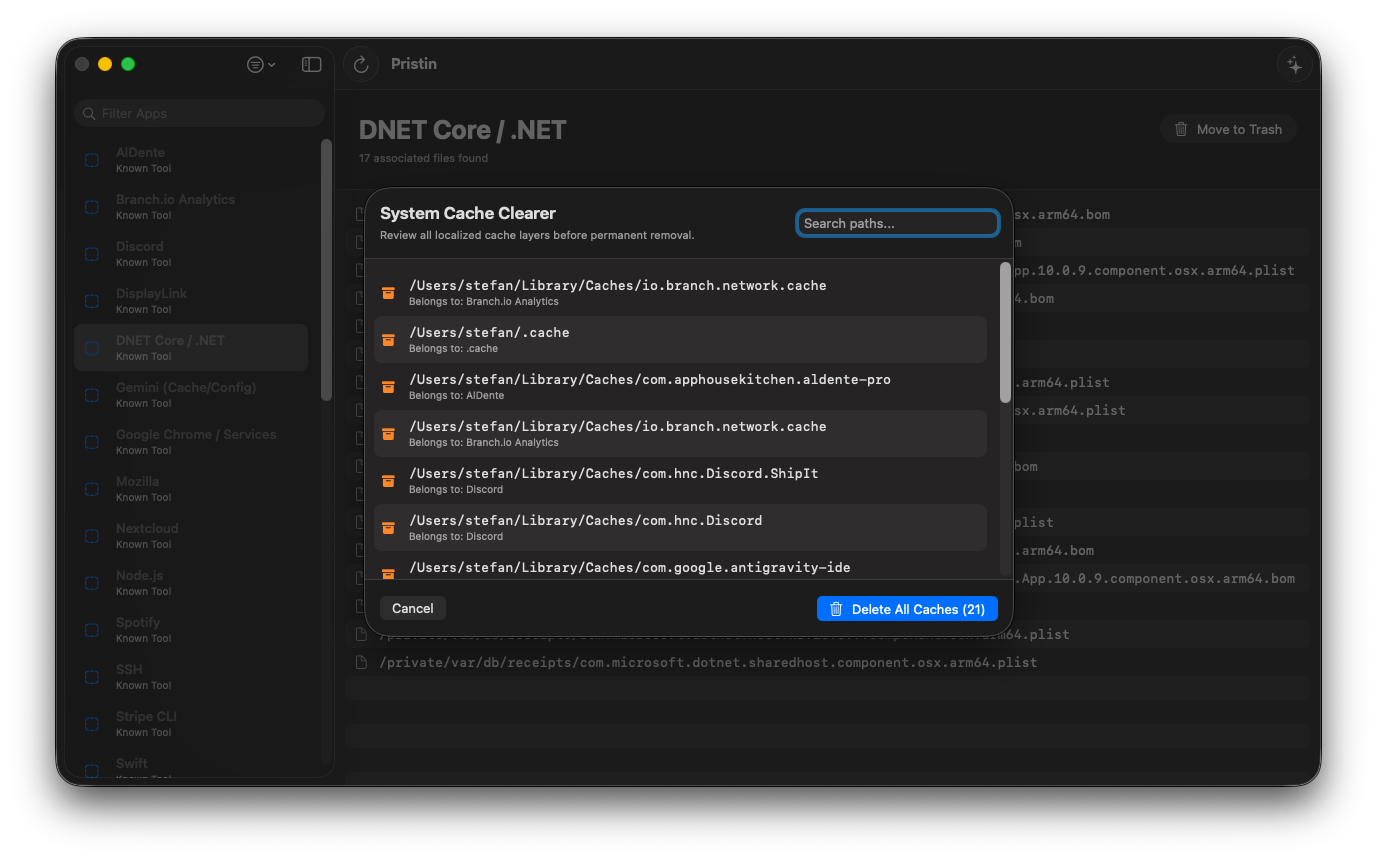The image size is (1377, 860).
Task: Click the Search paths field
Action: pyautogui.click(x=898, y=223)
